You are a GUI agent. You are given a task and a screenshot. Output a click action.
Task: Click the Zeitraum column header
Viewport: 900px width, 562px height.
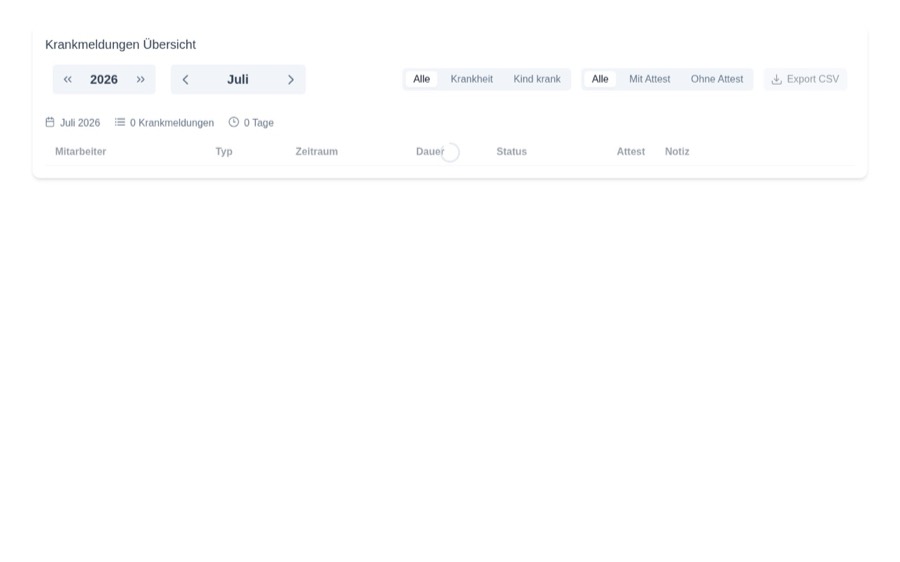pyautogui.click(x=316, y=152)
